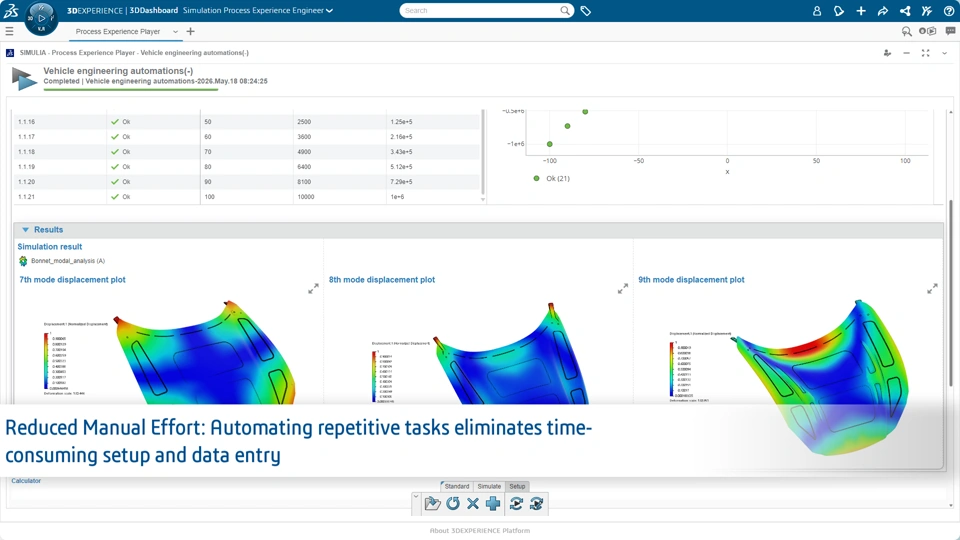The height and width of the screenshot is (540, 960).
Task: Open the media play recording icon
Action: 928,31
